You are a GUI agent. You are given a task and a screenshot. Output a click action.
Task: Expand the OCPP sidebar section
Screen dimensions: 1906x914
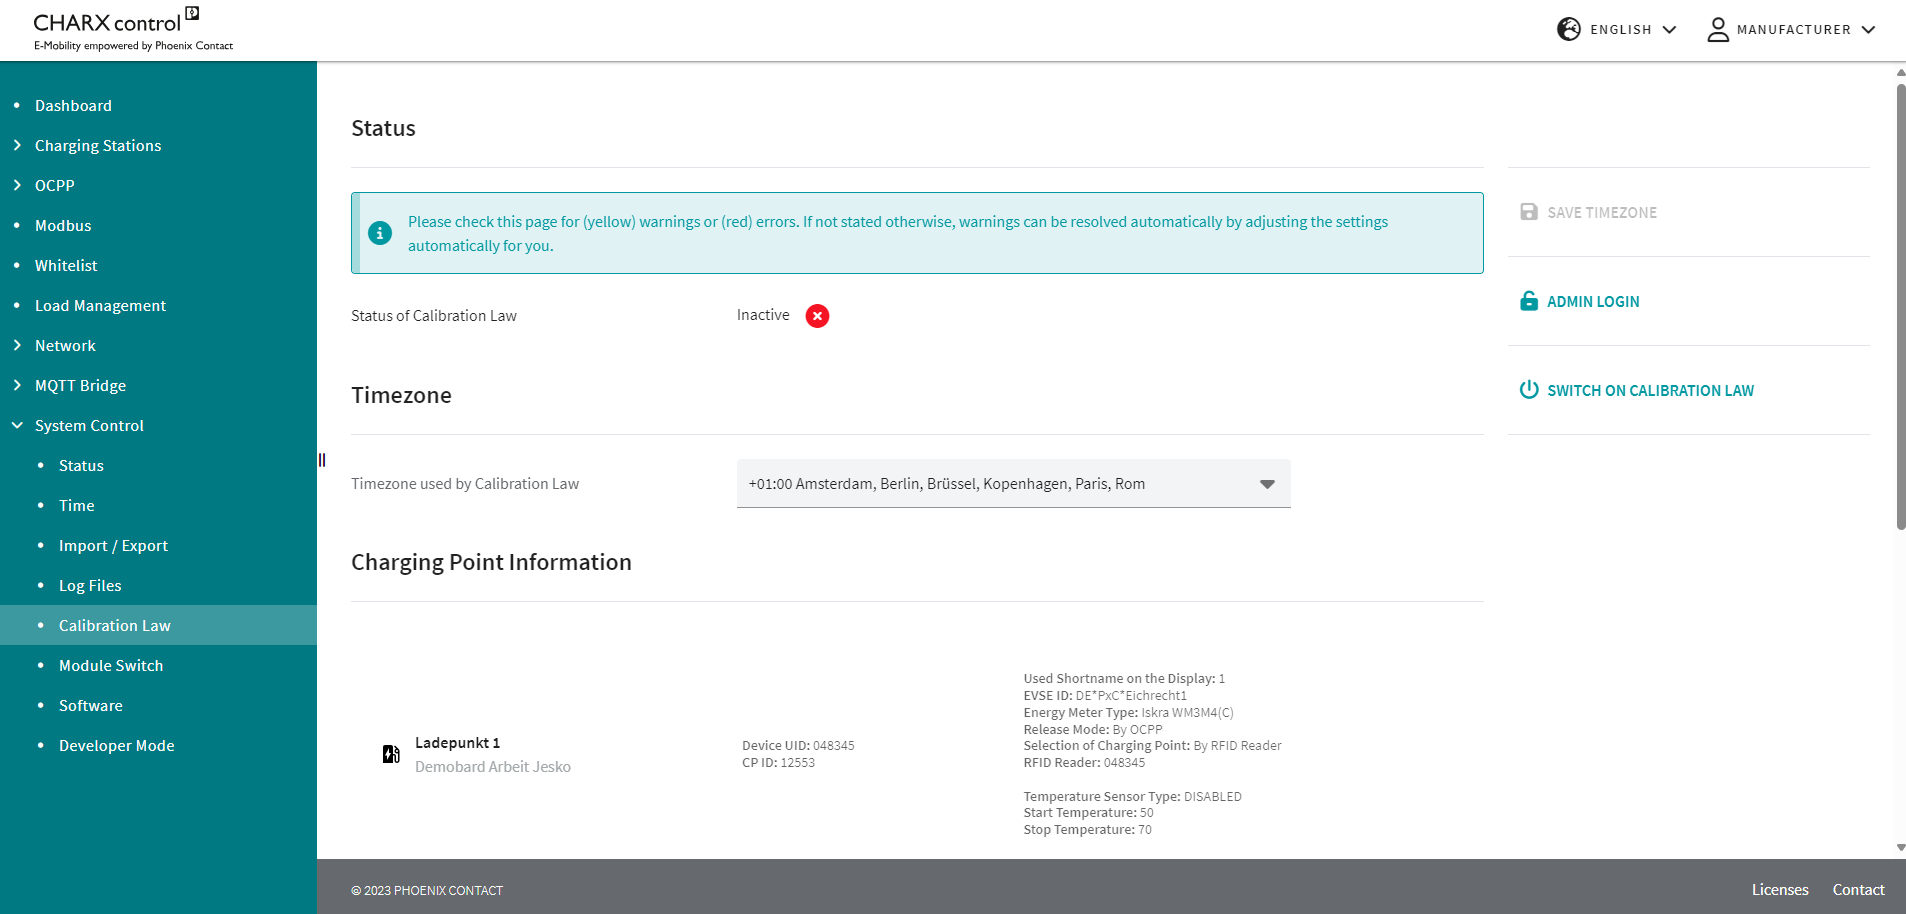(55, 186)
